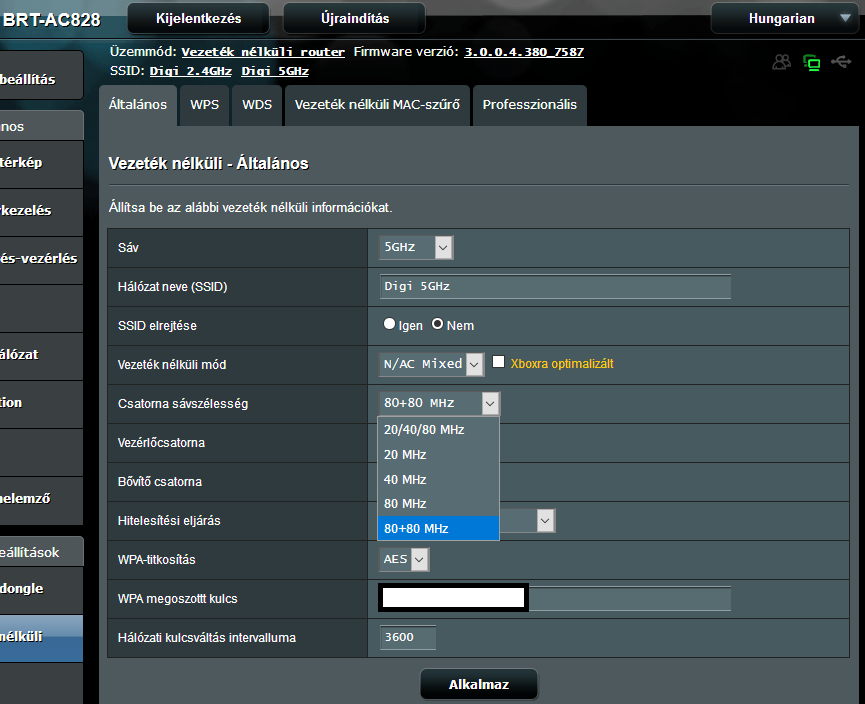Click the Csatorna sávszélesség row label

(x=183, y=403)
